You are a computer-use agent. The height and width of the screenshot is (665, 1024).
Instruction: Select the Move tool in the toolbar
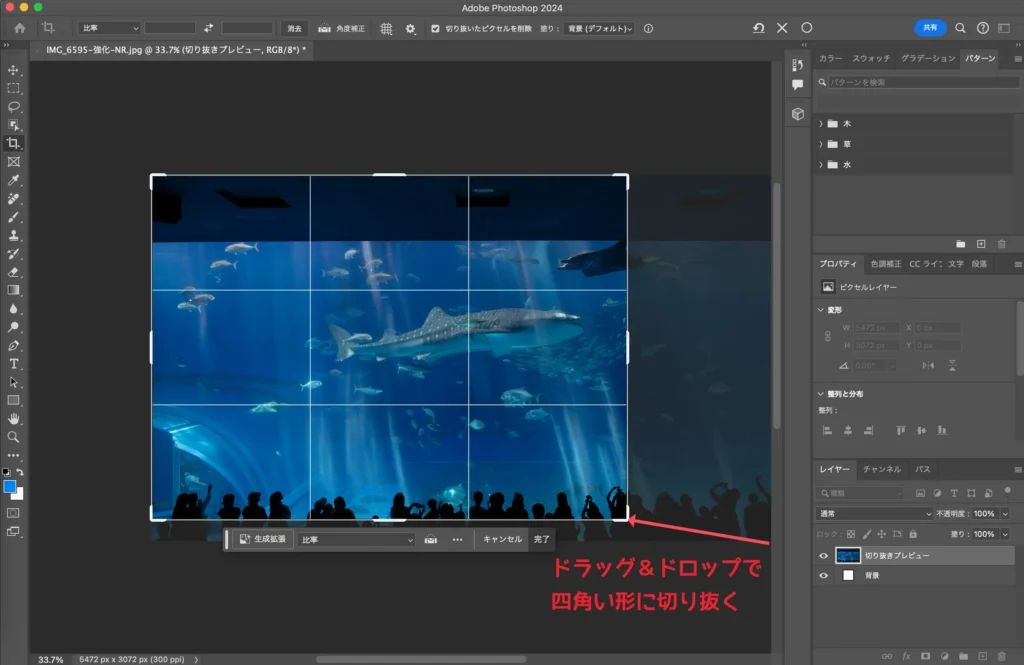14,70
